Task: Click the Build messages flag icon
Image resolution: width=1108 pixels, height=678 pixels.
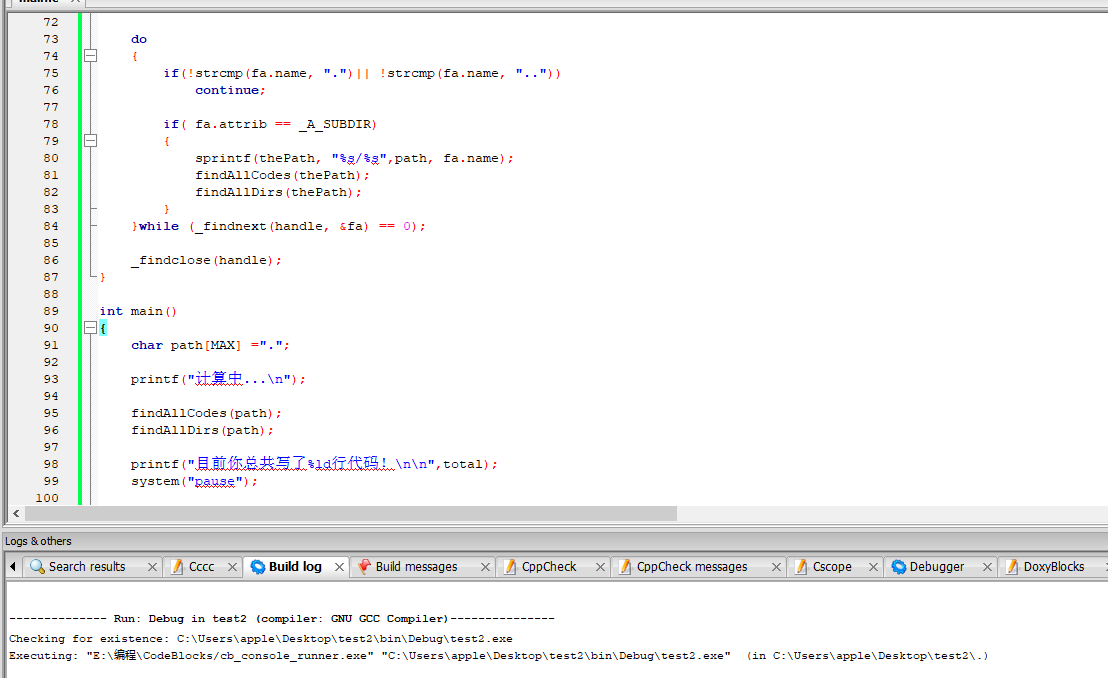Action: pos(364,566)
